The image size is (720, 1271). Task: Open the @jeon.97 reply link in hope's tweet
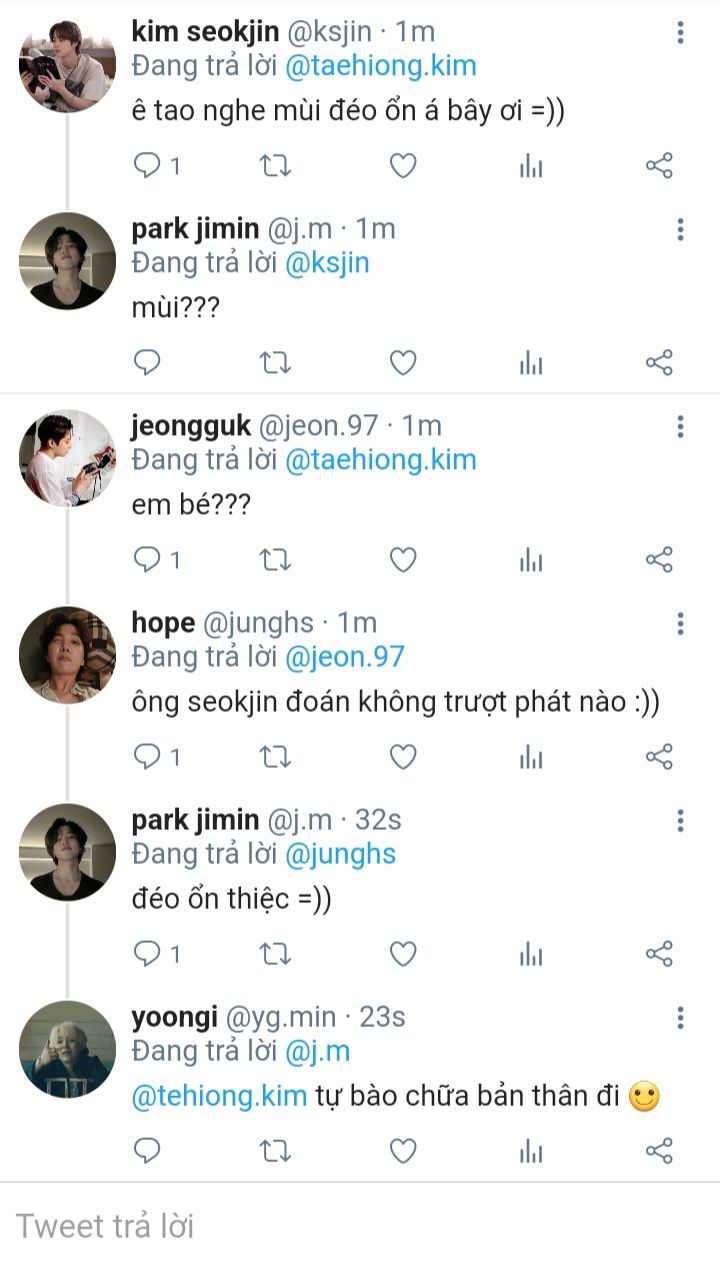[x=344, y=657]
